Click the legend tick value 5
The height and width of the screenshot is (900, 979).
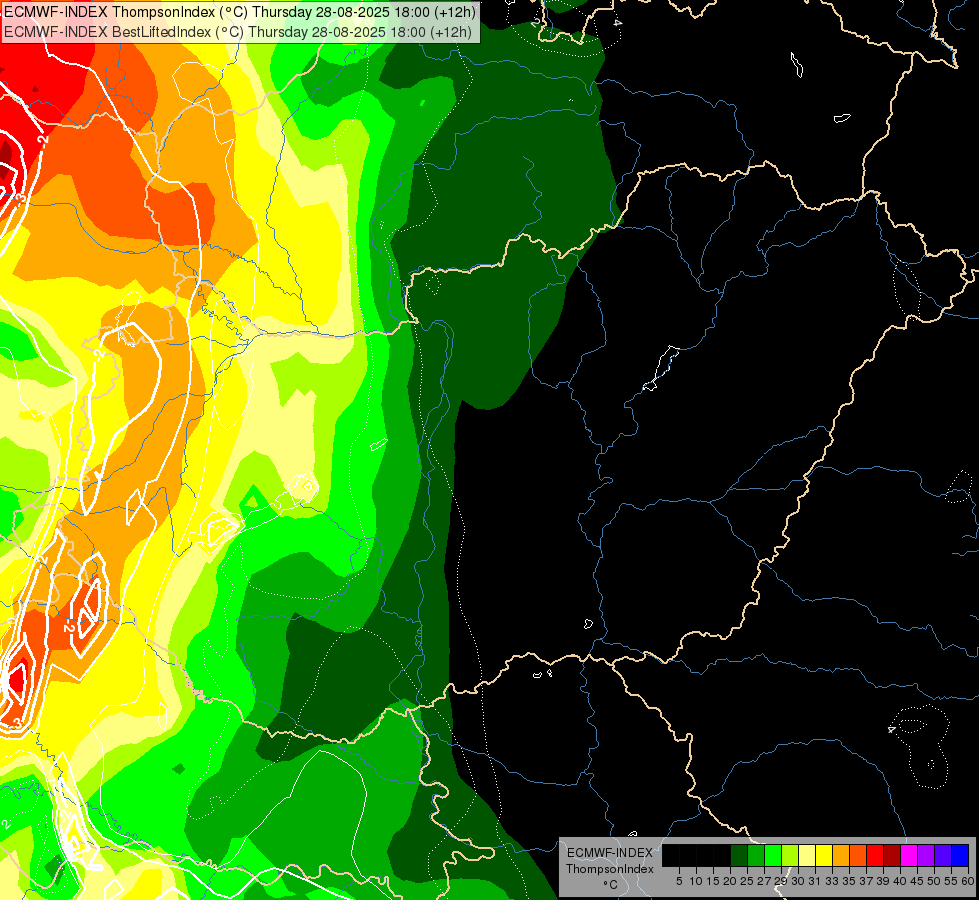point(679,881)
